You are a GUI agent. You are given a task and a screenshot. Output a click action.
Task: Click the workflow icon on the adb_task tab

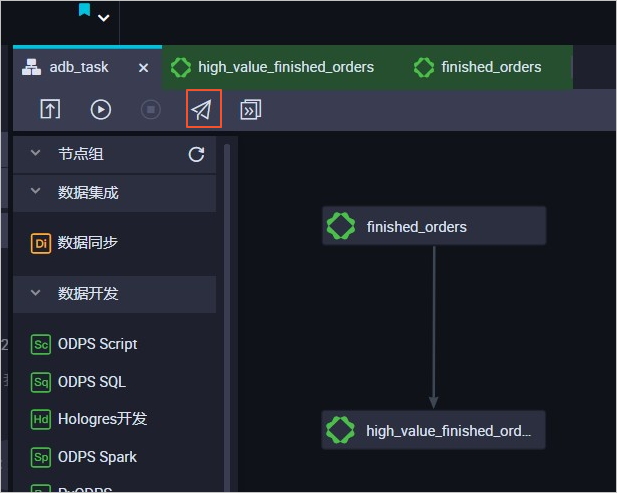click(31, 67)
